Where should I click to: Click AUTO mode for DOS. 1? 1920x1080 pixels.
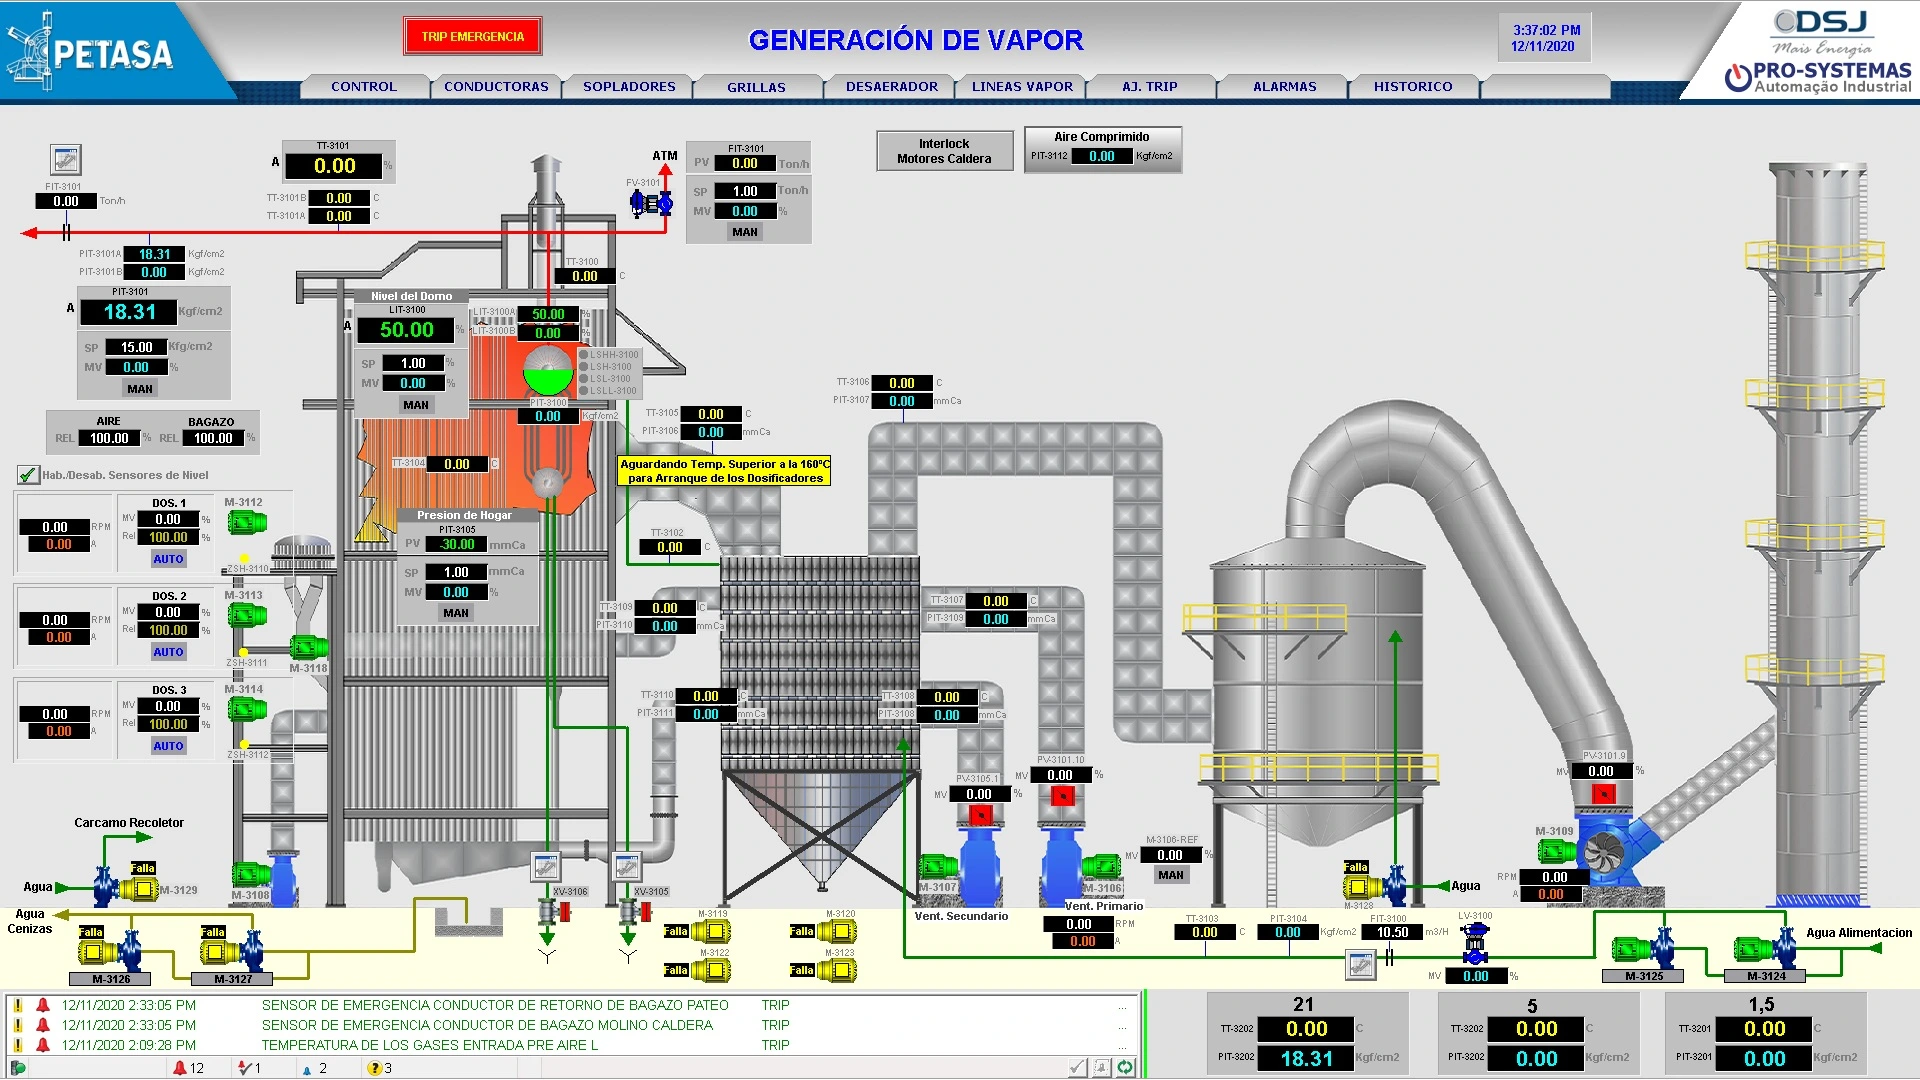[x=168, y=559]
